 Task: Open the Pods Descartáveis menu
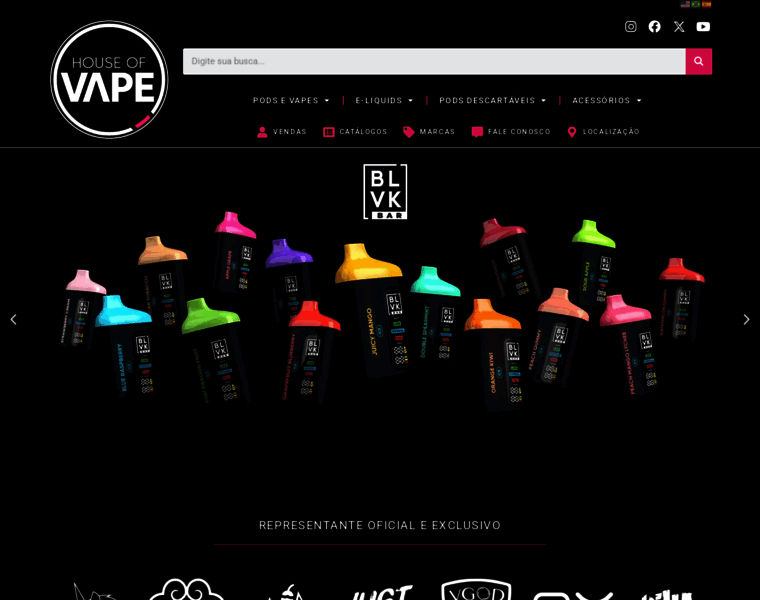point(487,100)
